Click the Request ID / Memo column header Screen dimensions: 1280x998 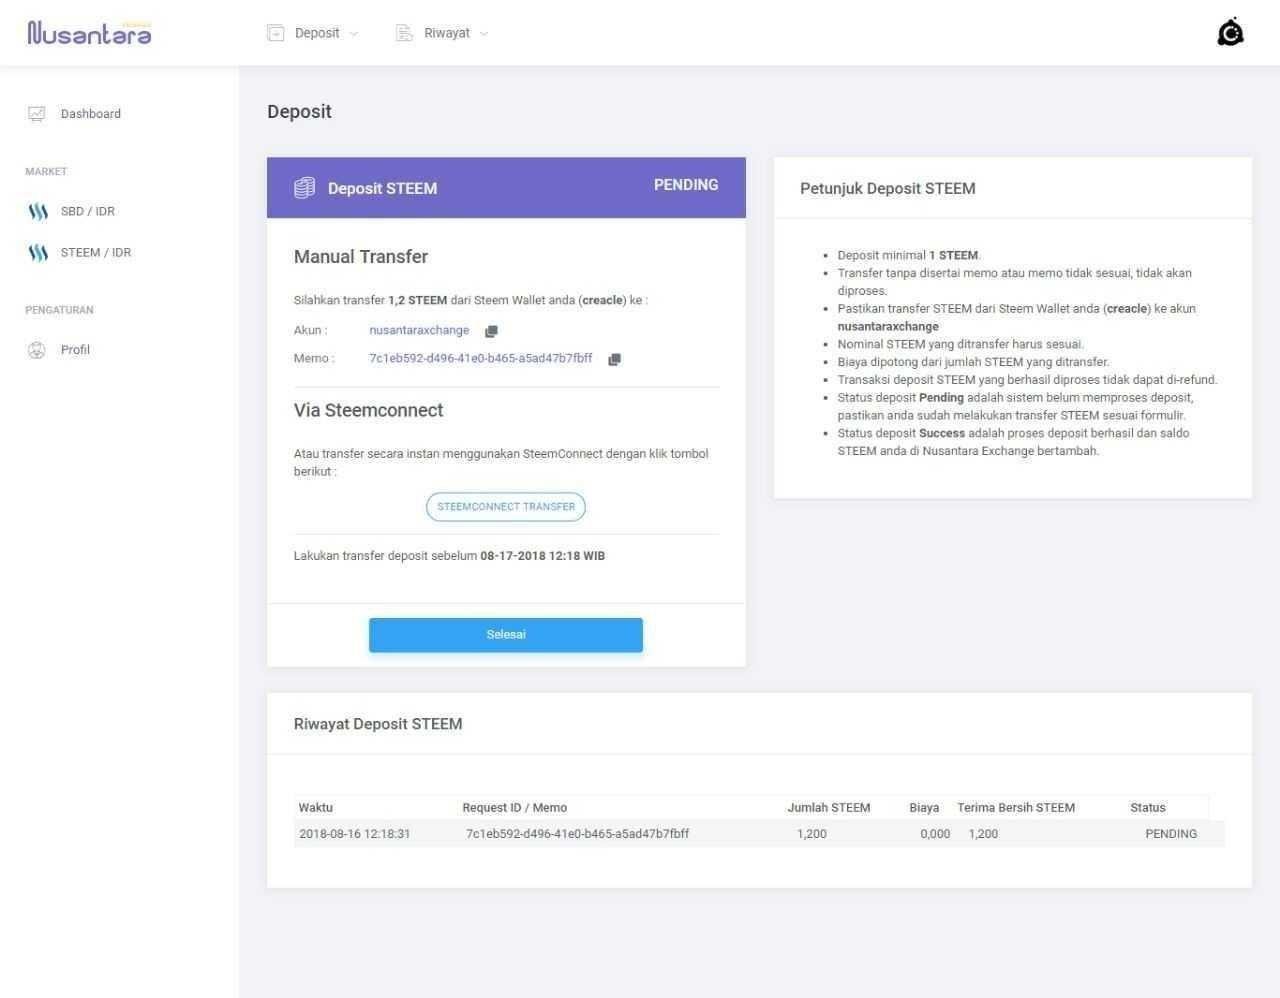(514, 808)
